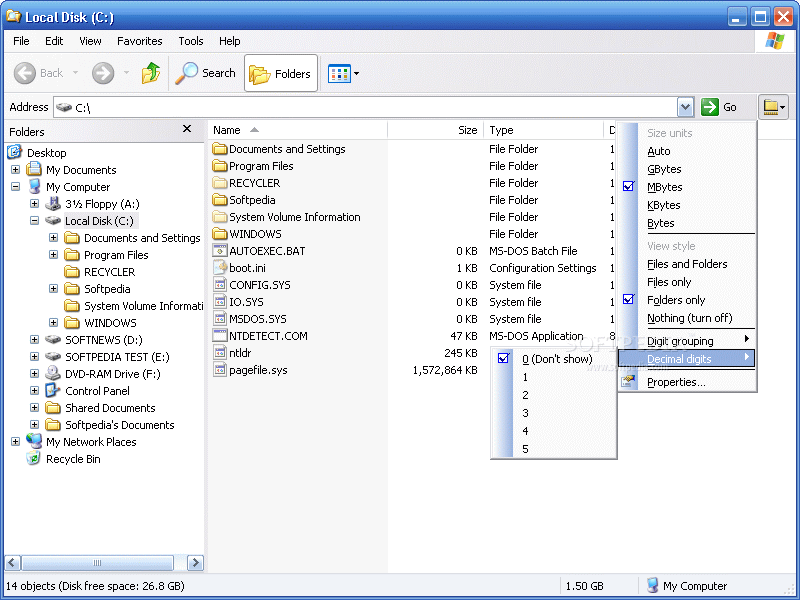800x600 pixels.
Task: Click the AUTOEXEC.BAT file icon
Action: coord(219,251)
